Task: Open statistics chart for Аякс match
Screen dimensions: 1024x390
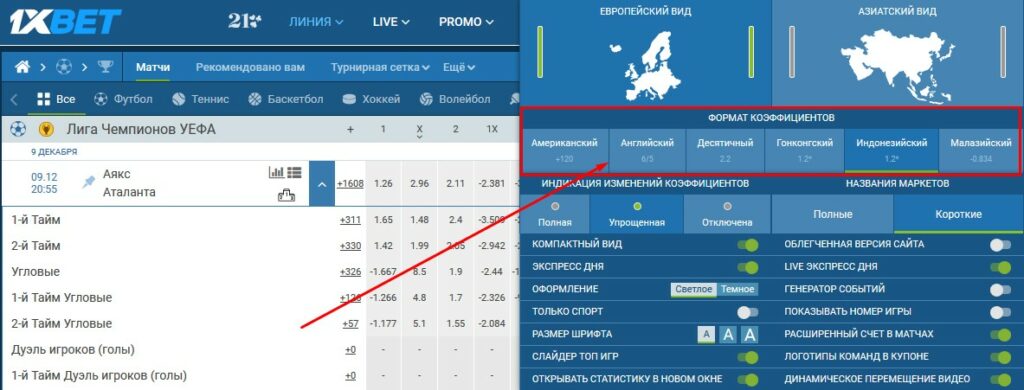Action: tap(276, 172)
